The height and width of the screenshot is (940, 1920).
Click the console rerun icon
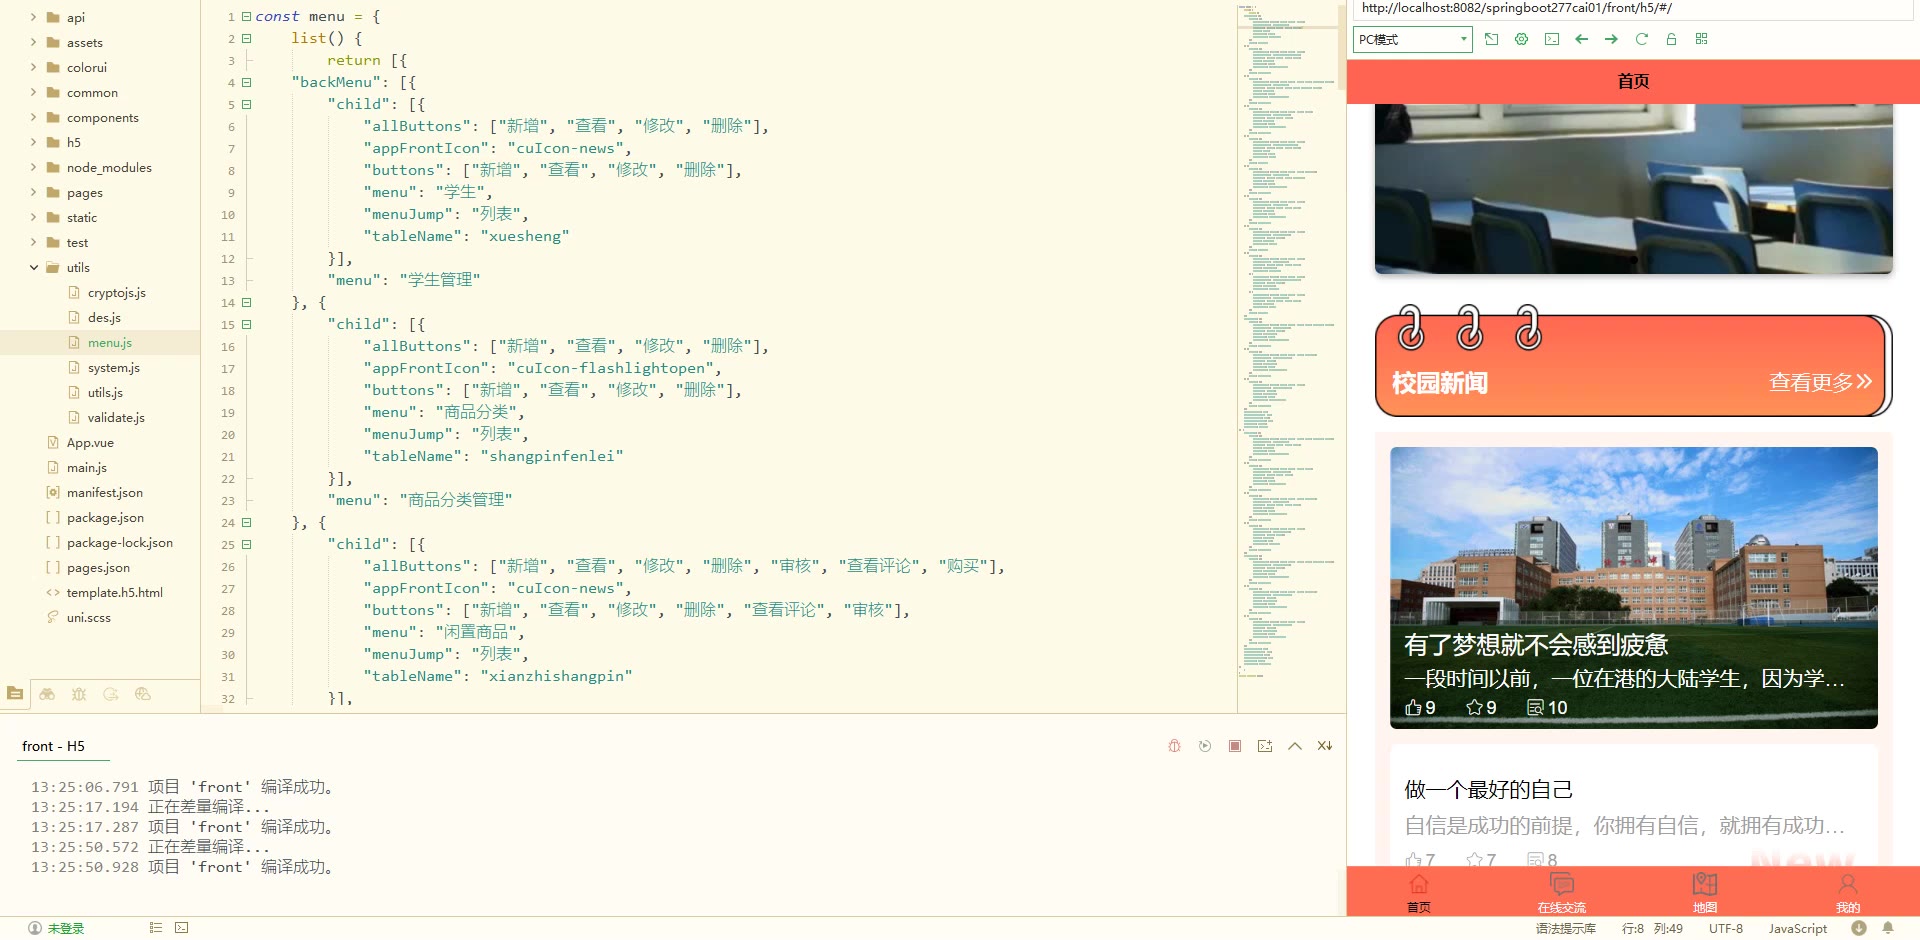(1204, 746)
